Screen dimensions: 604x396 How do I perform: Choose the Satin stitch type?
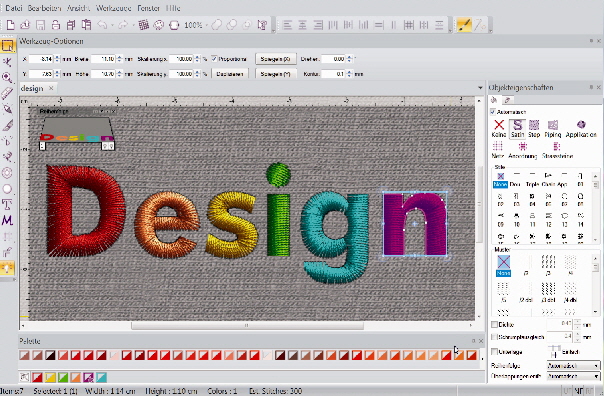pyautogui.click(x=517, y=128)
